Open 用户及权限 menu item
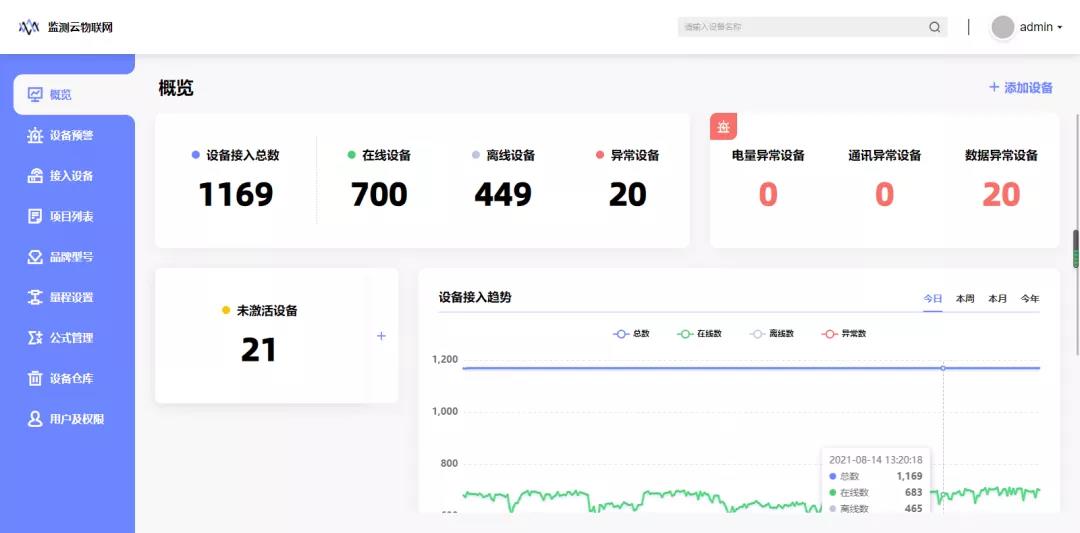 pyautogui.click(x=68, y=419)
